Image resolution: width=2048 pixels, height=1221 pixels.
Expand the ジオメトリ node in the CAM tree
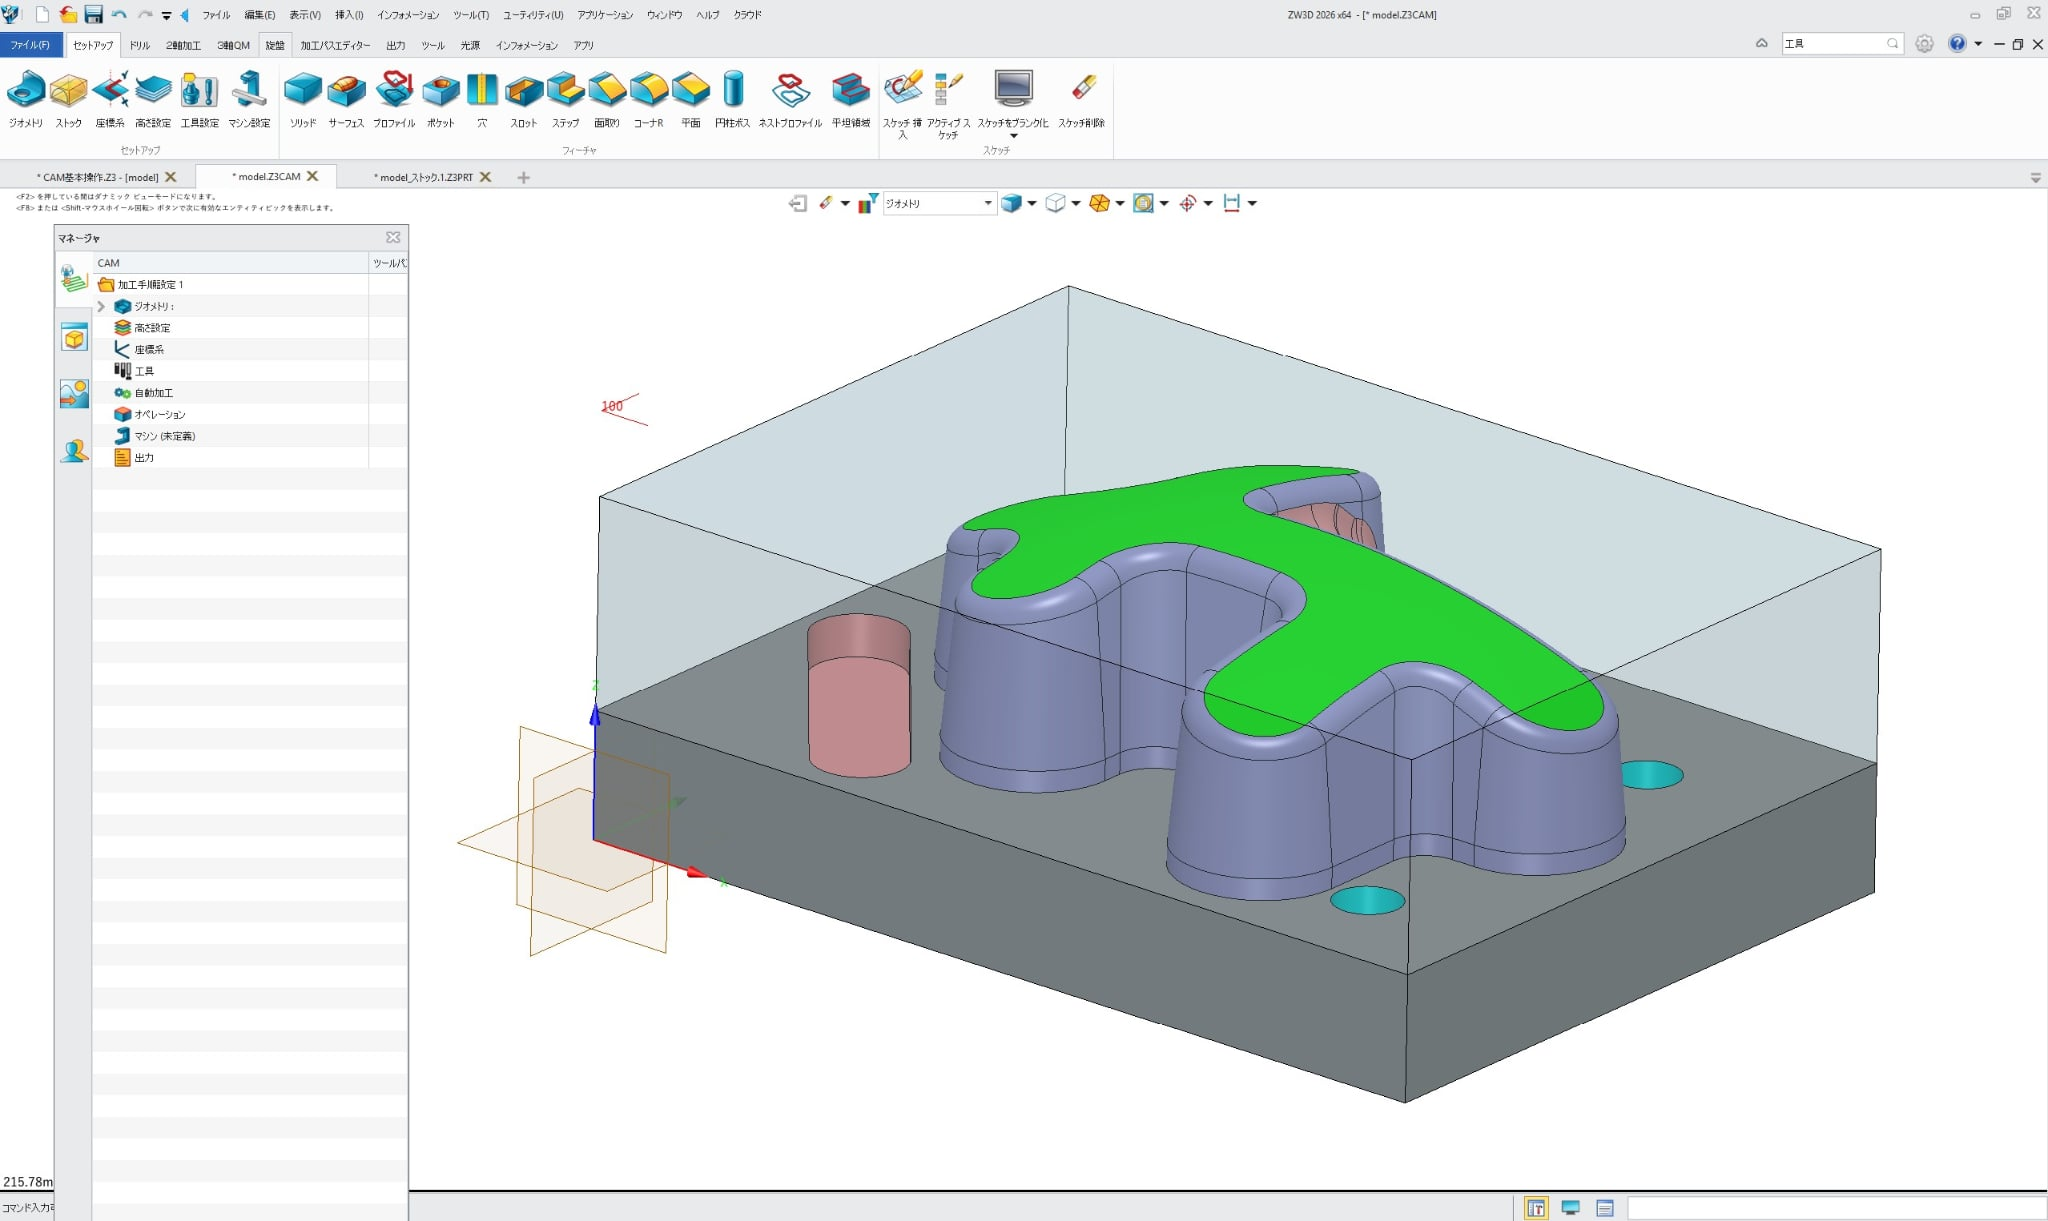(100, 306)
